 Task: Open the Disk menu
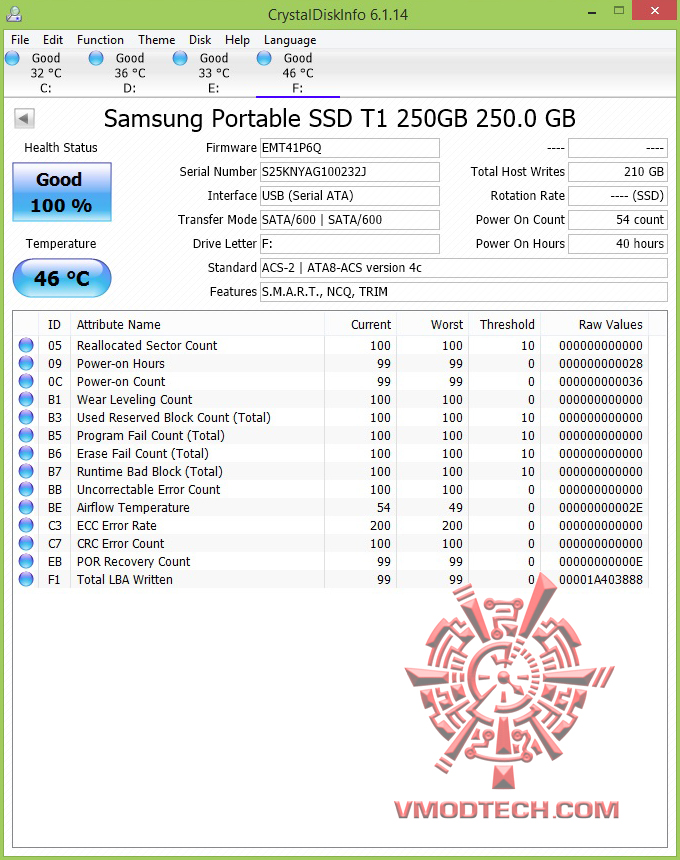pos(200,40)
